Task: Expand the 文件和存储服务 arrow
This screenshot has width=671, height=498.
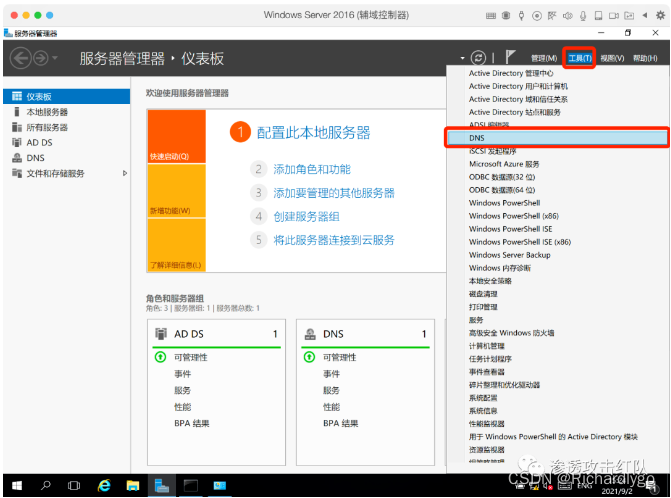Action: pyautogui.click(x=125, y=173)
